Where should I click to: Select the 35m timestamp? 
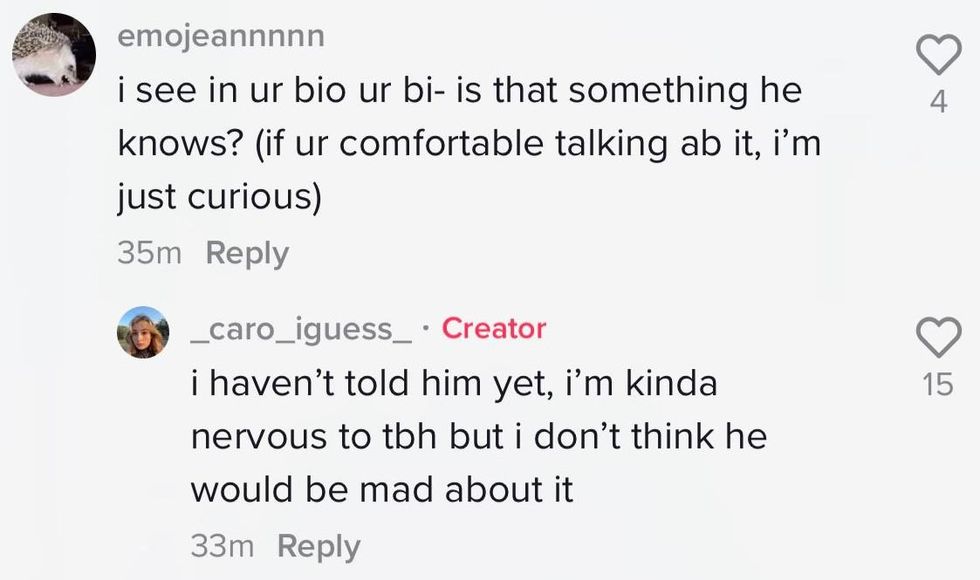(x=149, y=254)
